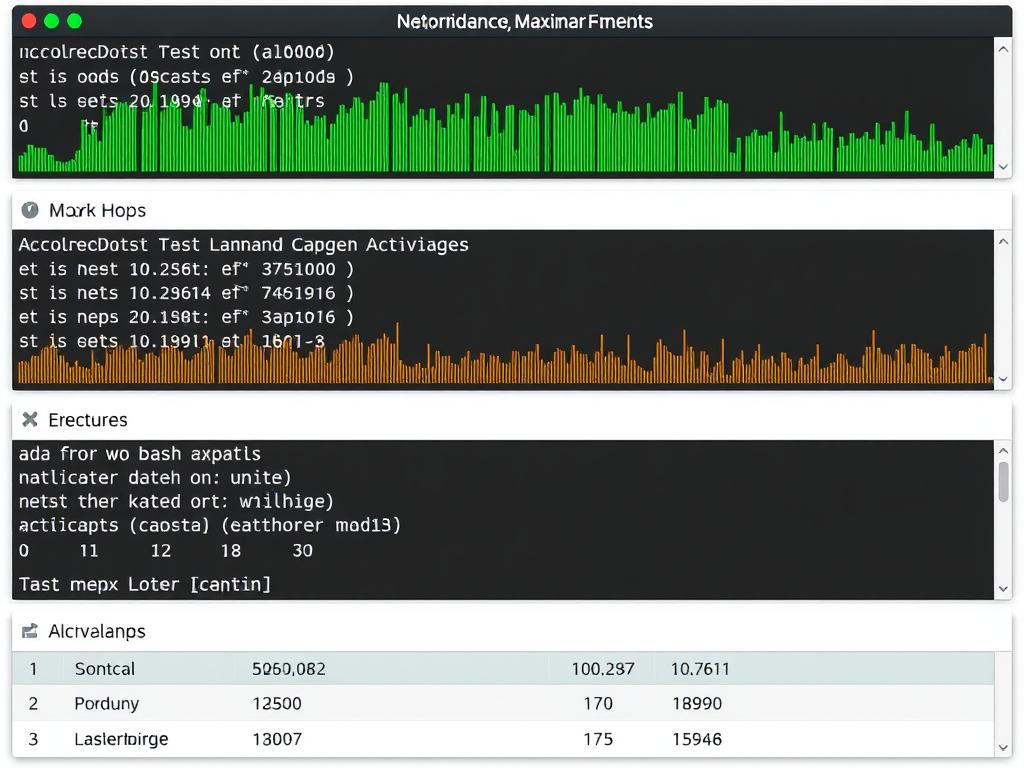Click the scroll-up arrow in the Mark Hops panel
Viewport: 1024px width, 768px height.
tap(1003, 240)
